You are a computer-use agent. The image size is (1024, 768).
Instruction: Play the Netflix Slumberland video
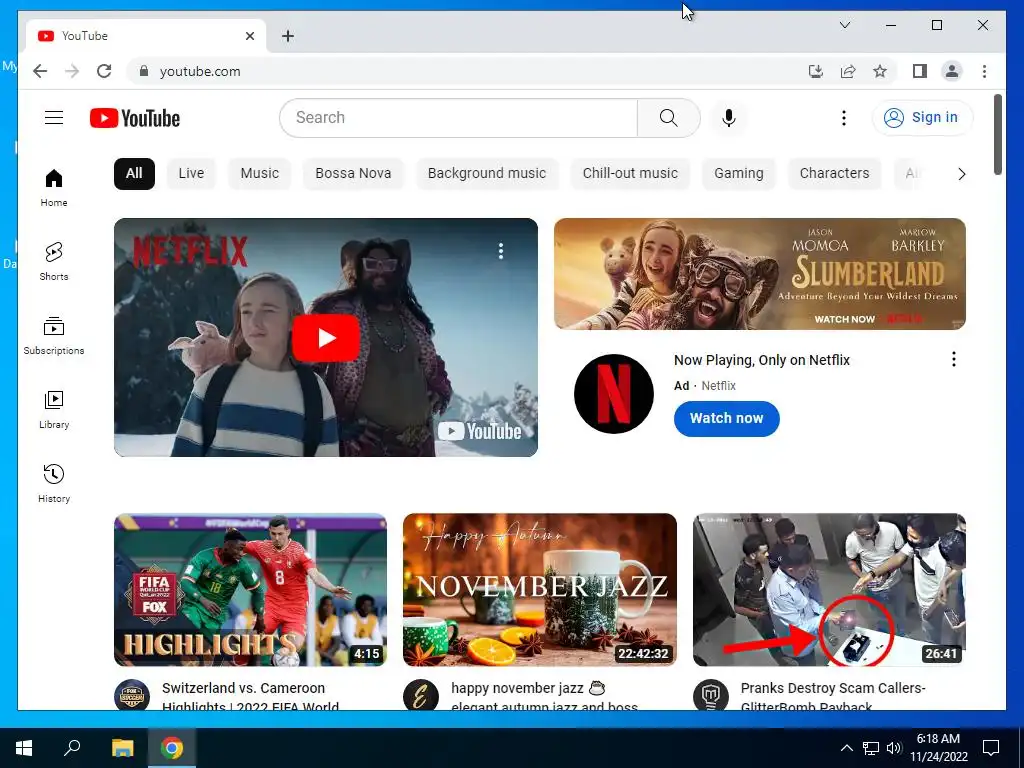325,338
